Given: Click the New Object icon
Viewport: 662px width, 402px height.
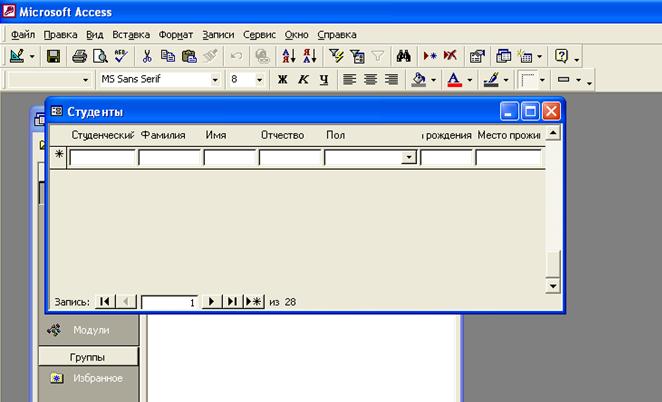Looking at the screenshot, I should pos(525,56).
